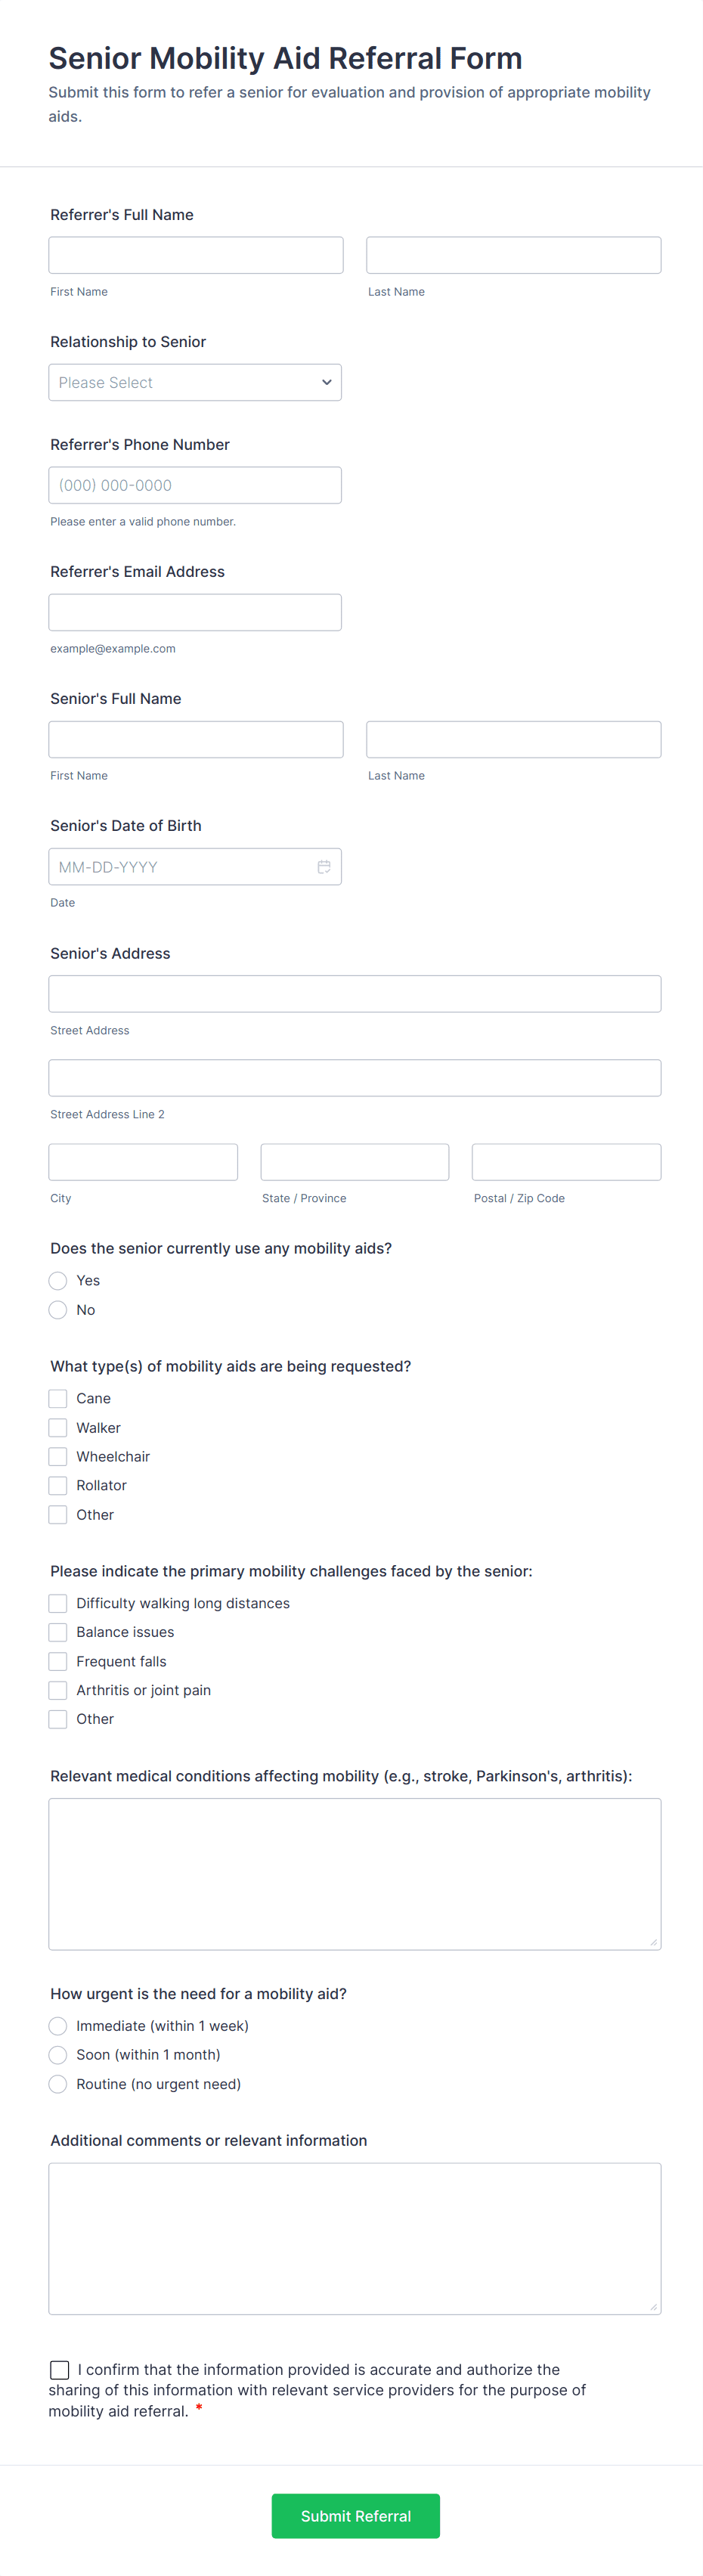Select Yes for current mobility aid use
This screenshot has height=2576, width=703.
pyautogui.click(x=58, y=1280)
